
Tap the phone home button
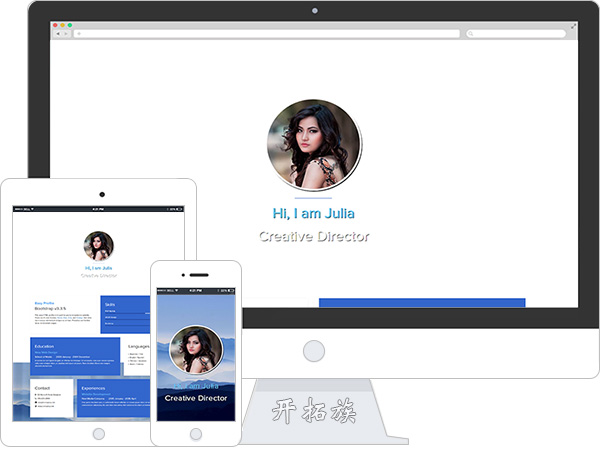196,434
